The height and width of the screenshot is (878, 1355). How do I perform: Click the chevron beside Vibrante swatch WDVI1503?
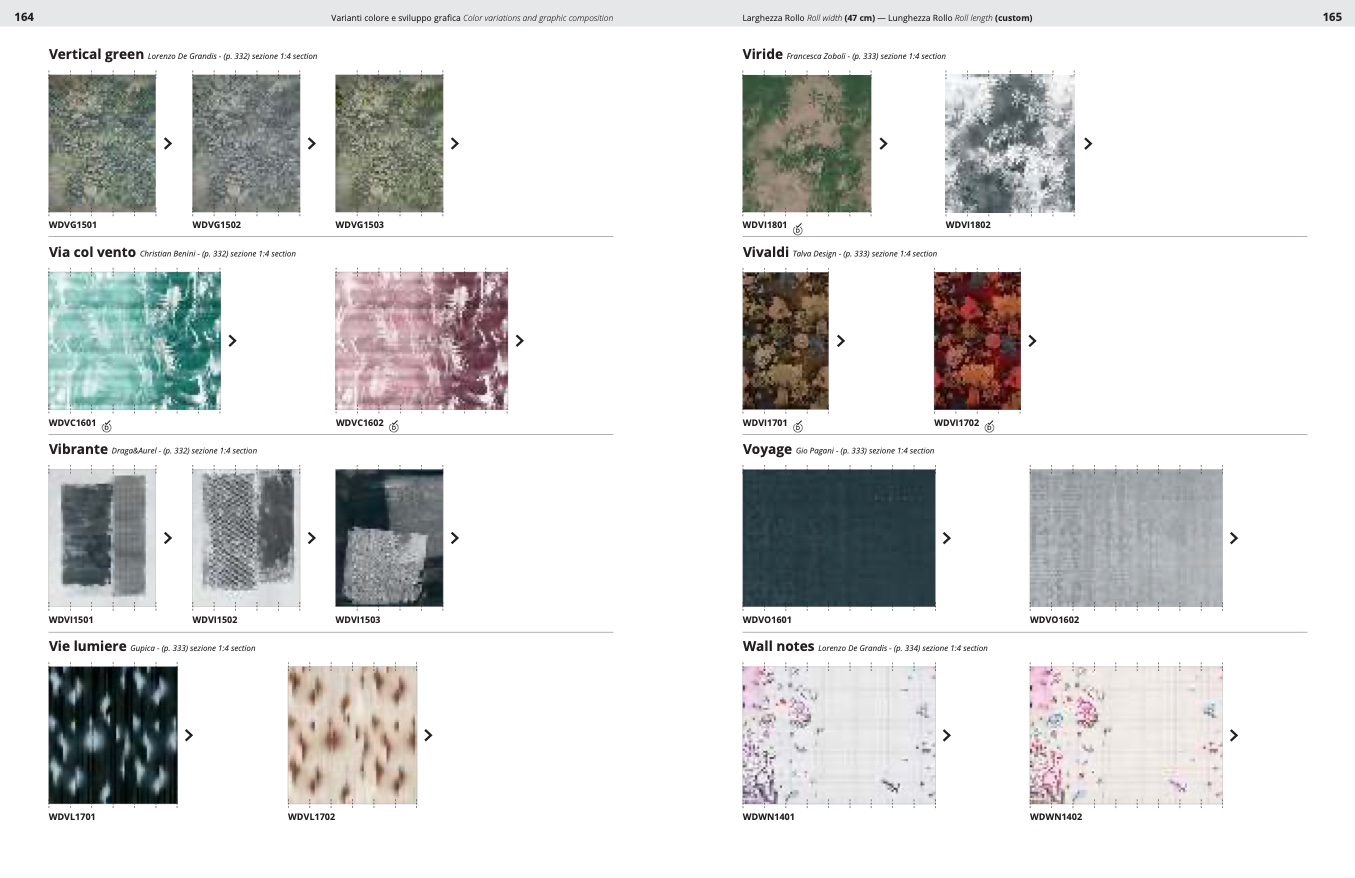pyautogui.click(x=455, y=538)
